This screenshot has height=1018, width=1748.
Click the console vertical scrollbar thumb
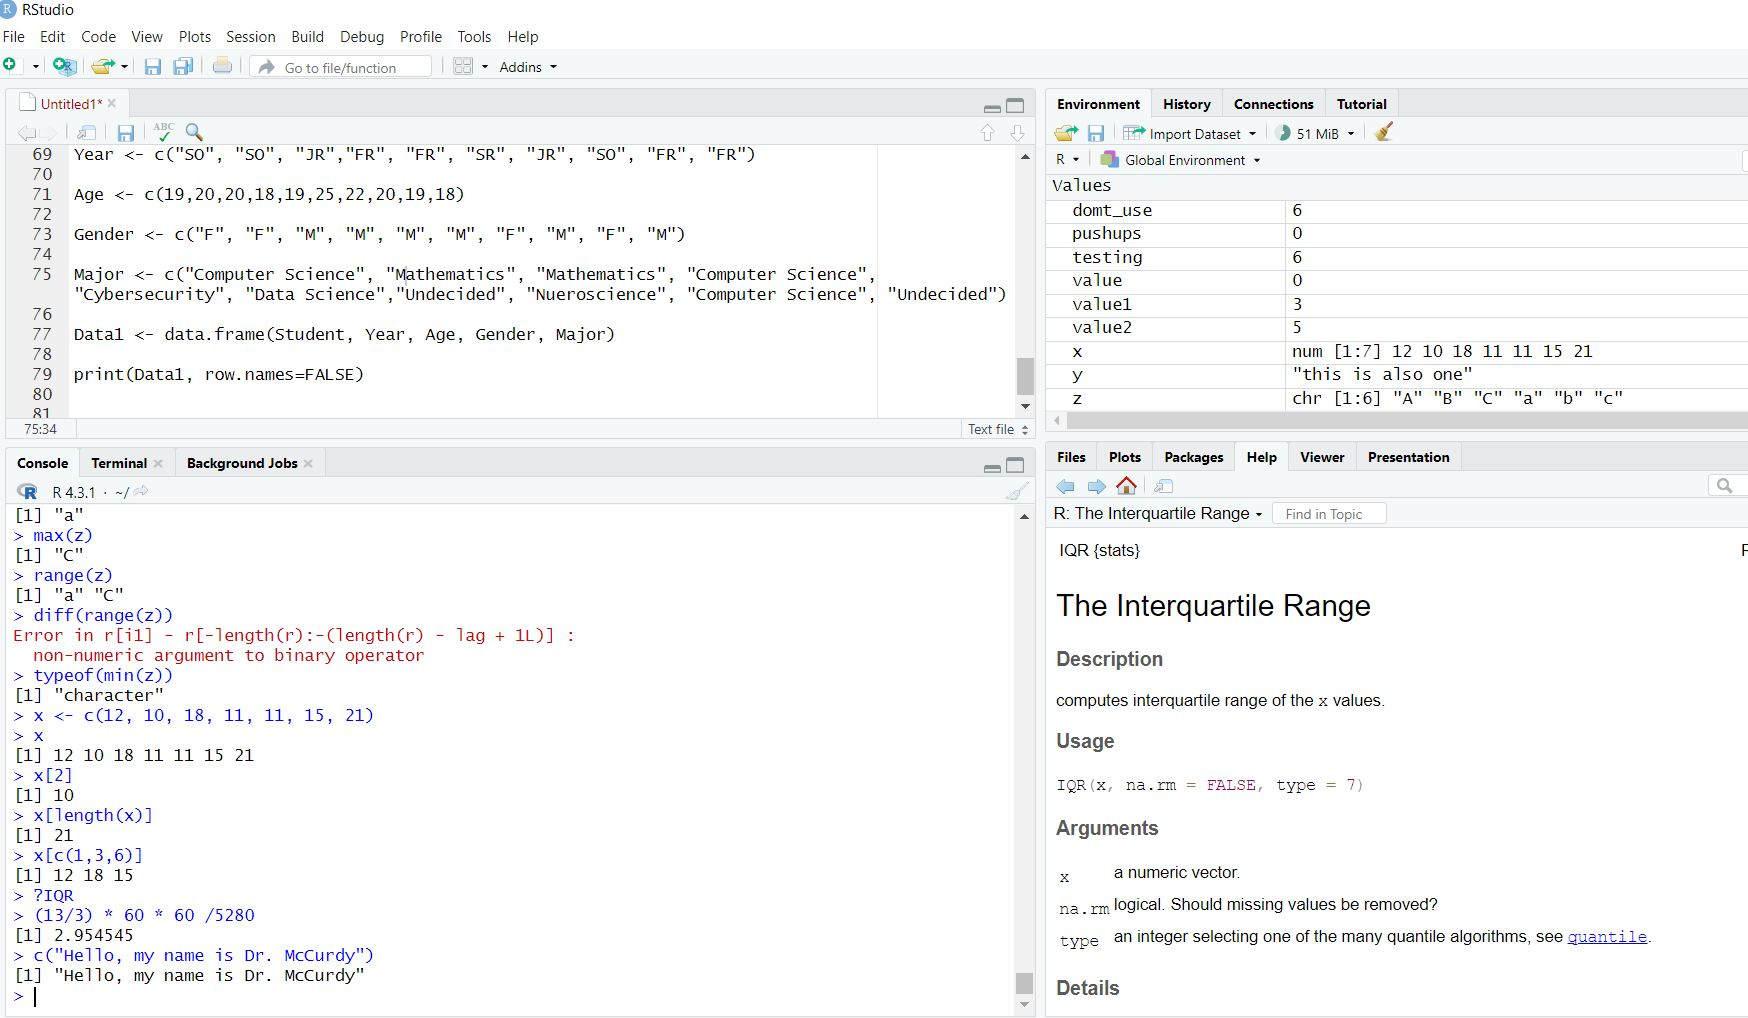tap(1024, 983)
